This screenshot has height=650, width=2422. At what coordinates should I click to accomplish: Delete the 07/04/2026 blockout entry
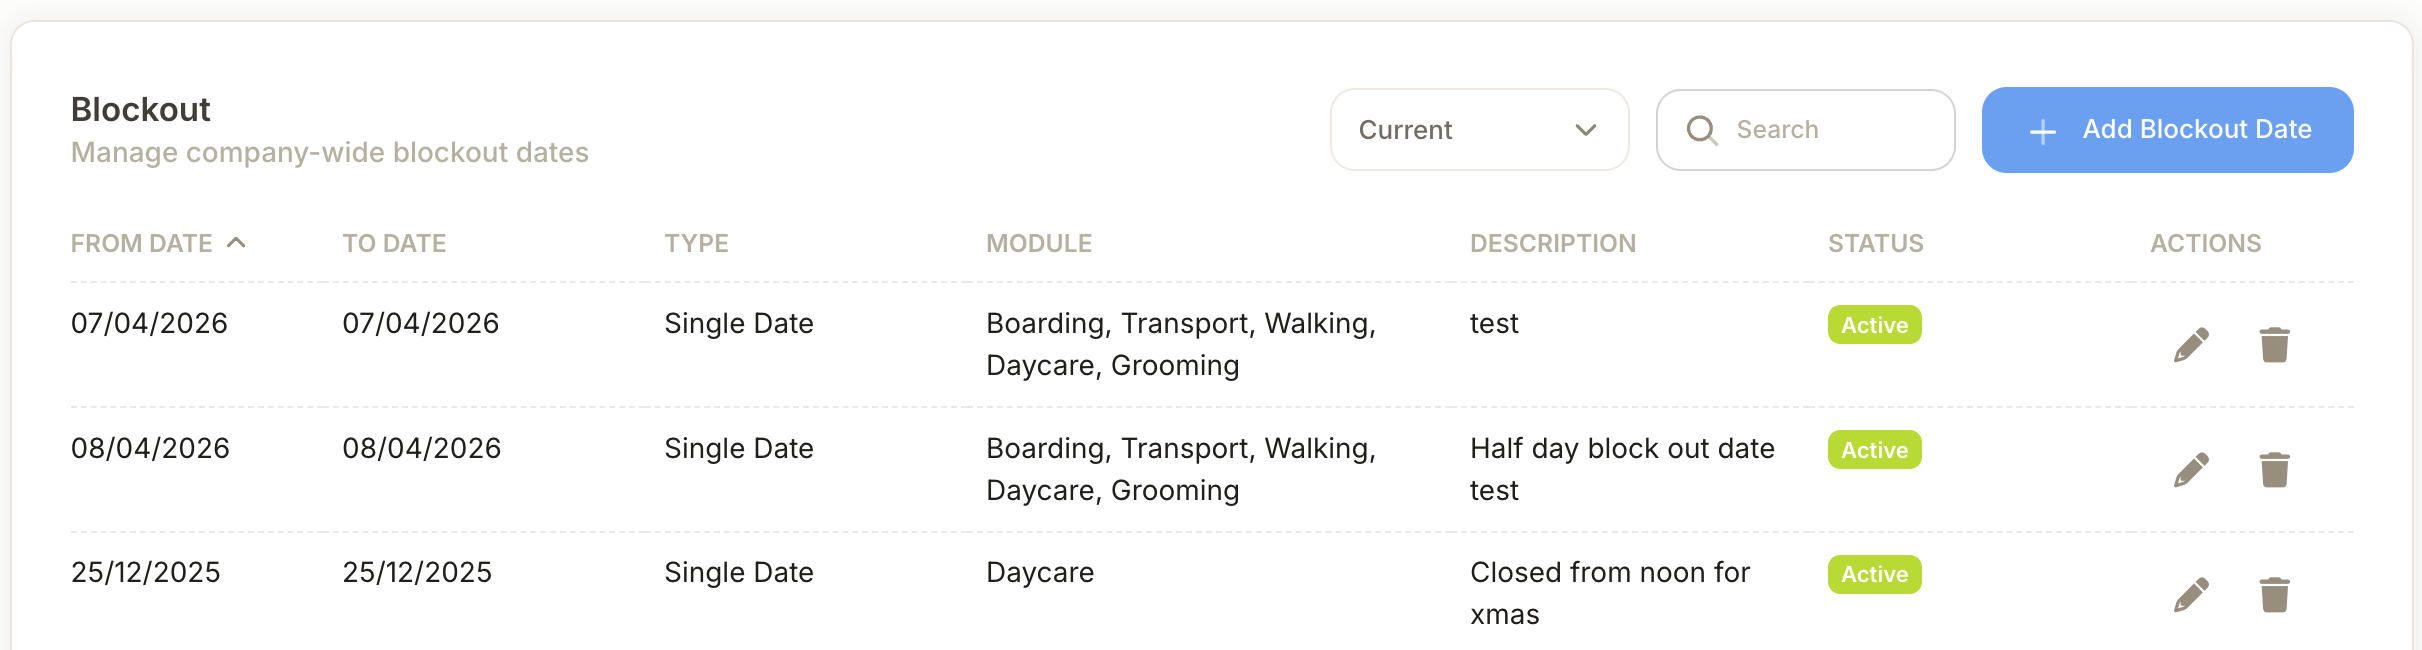(x=2274, y=345)
